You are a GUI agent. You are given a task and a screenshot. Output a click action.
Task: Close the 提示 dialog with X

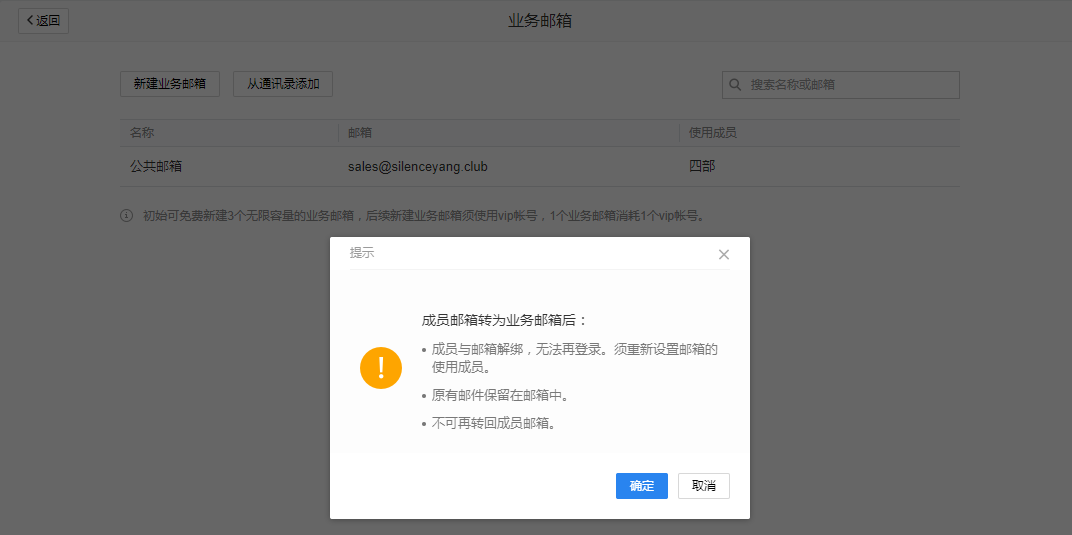pos(724,255)
